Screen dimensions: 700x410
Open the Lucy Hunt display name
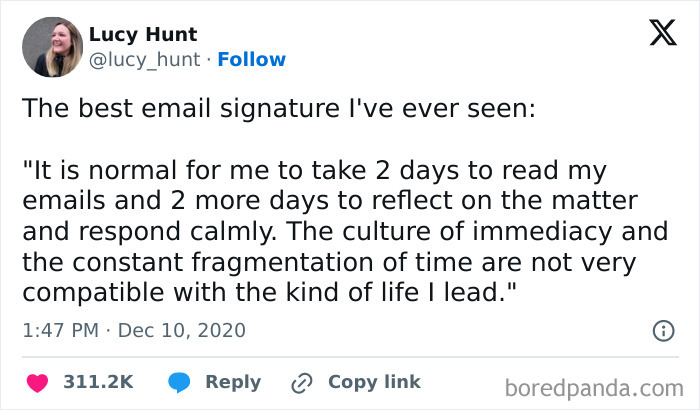(143, 35)
